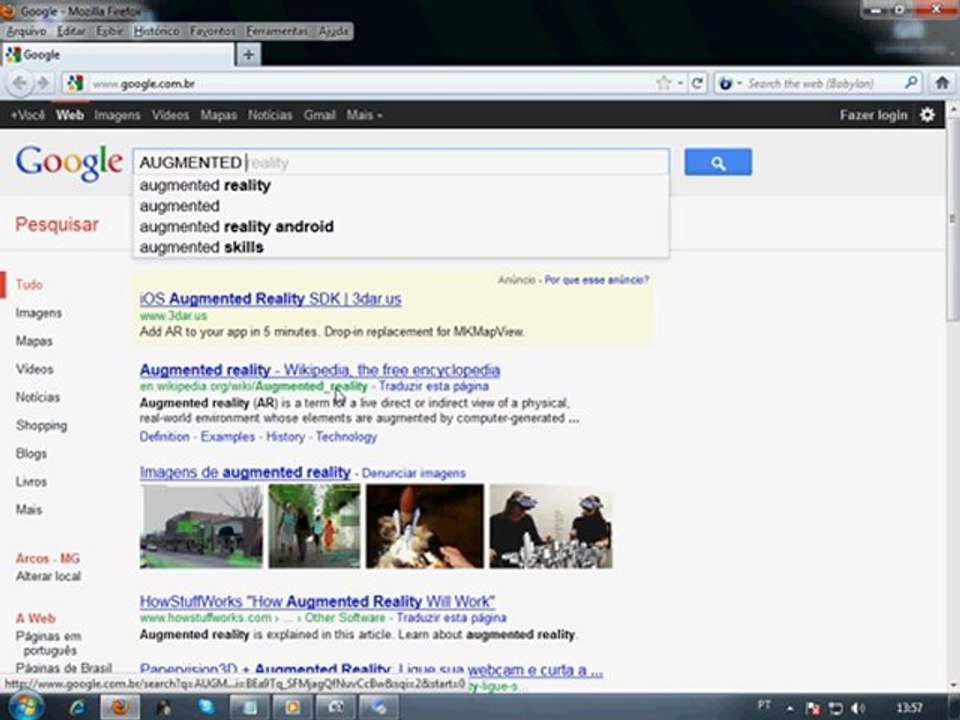Open thumbnail of two people with headsets

tap(550, 527)
